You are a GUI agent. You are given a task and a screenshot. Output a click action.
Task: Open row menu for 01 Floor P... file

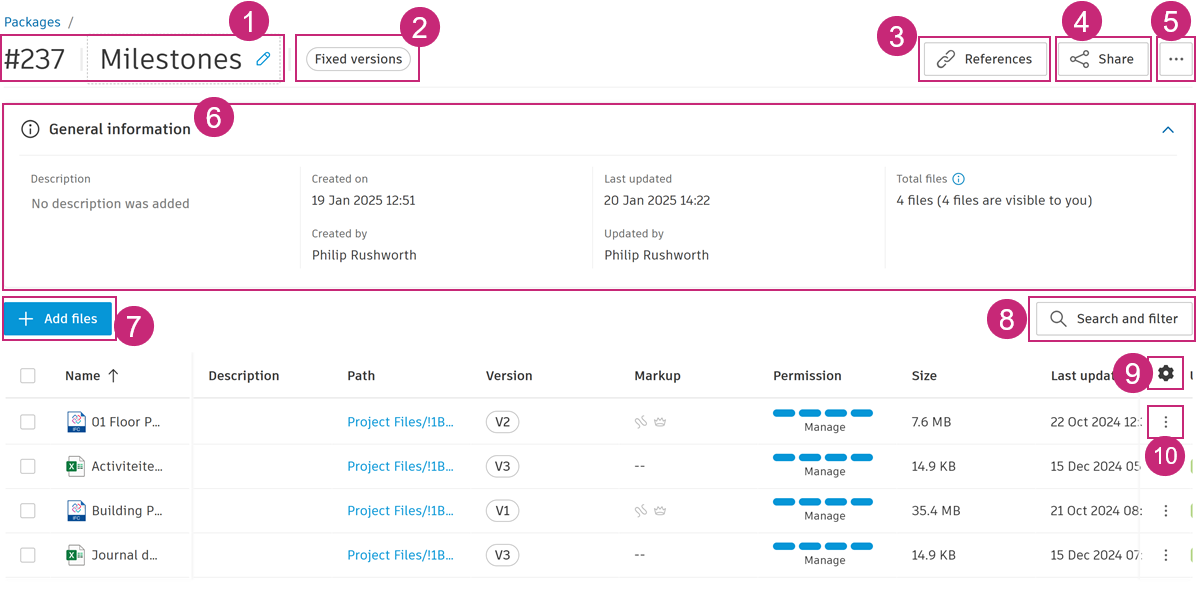click(1166, 422)
